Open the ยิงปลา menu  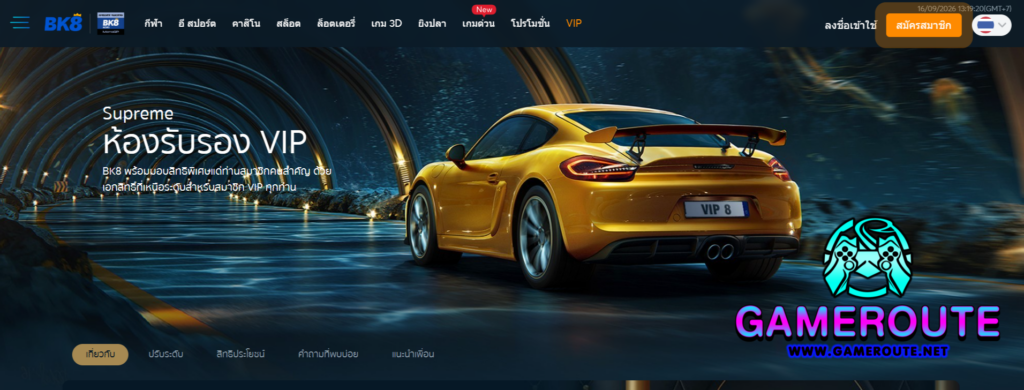432,24
